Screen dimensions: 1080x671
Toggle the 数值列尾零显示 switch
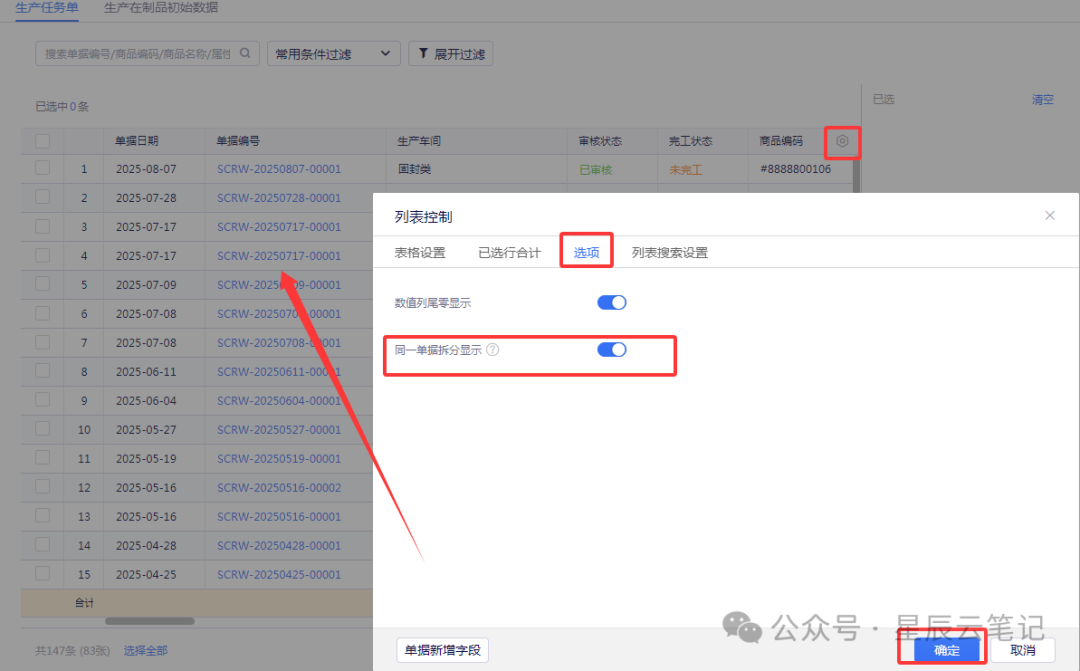pyautogui.click(x=612, y=302)
